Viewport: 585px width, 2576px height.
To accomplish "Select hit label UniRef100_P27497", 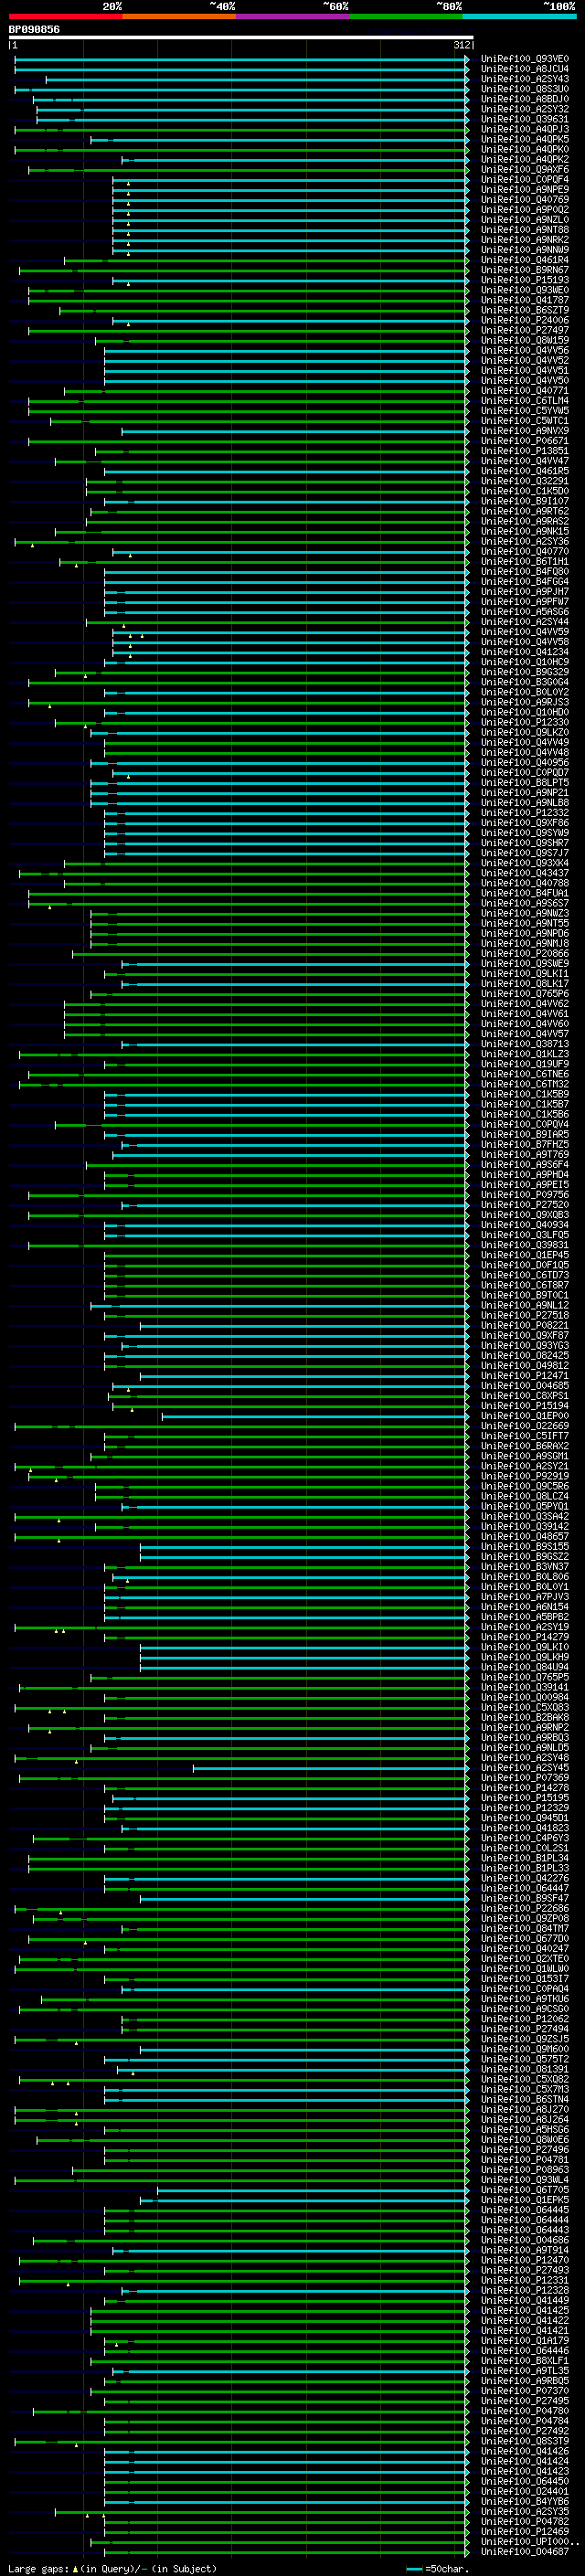I will coord(525,331).
